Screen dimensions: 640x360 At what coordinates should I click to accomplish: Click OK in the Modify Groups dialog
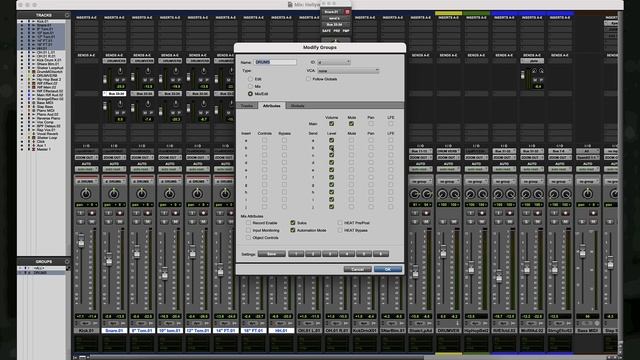pos(388,269)
